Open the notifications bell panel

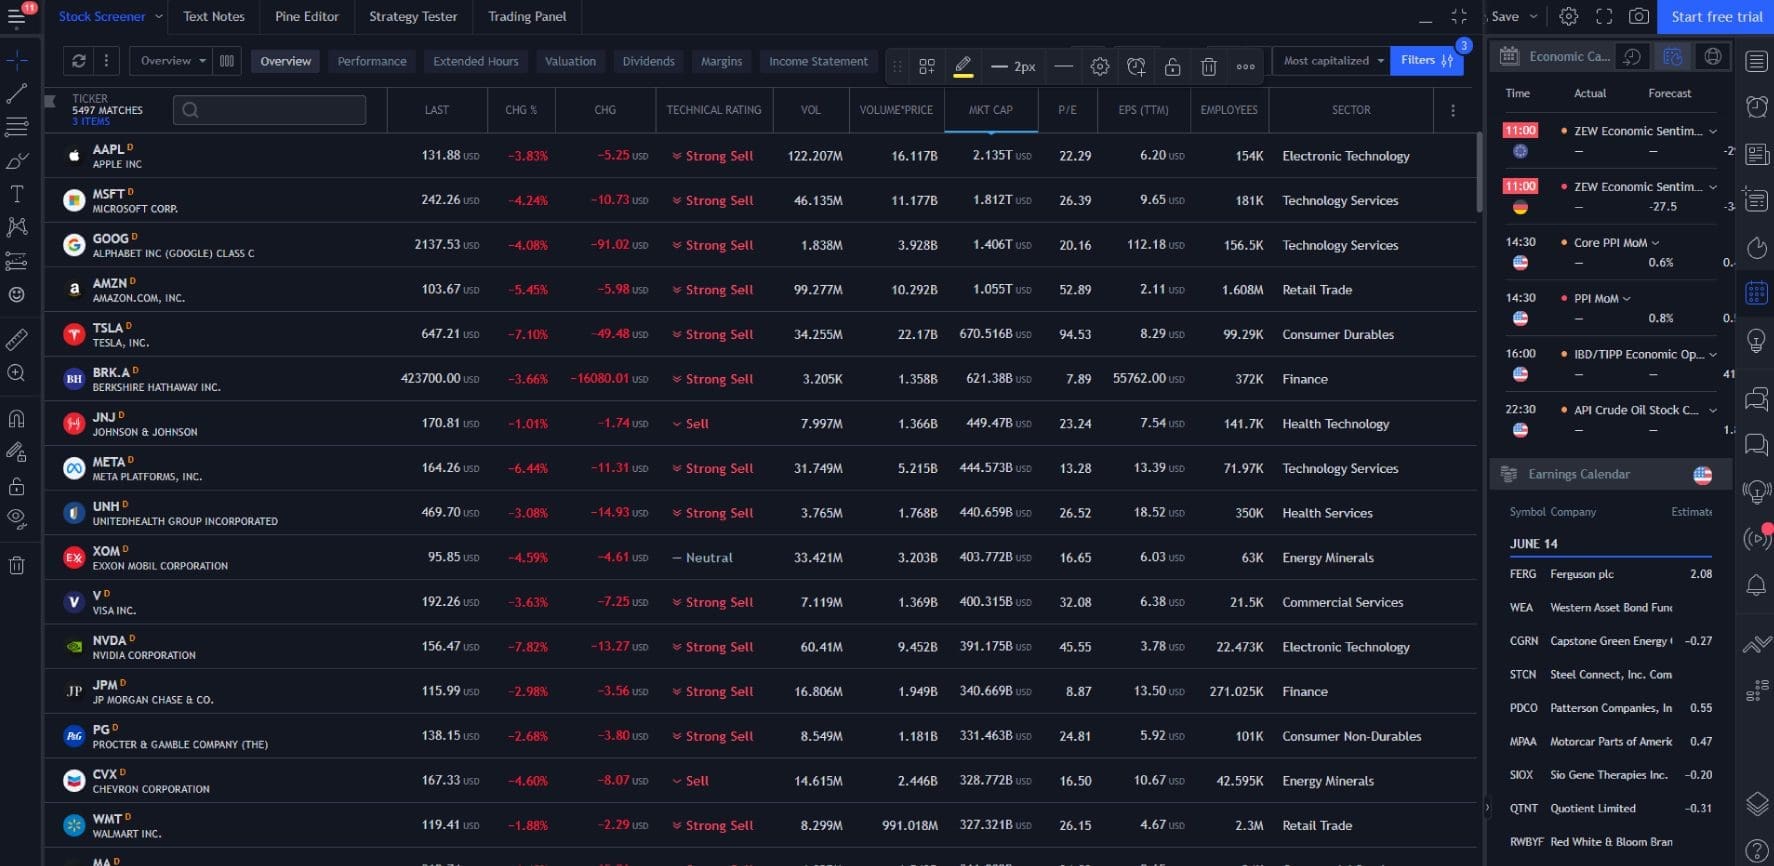(x=1756, y=585)
